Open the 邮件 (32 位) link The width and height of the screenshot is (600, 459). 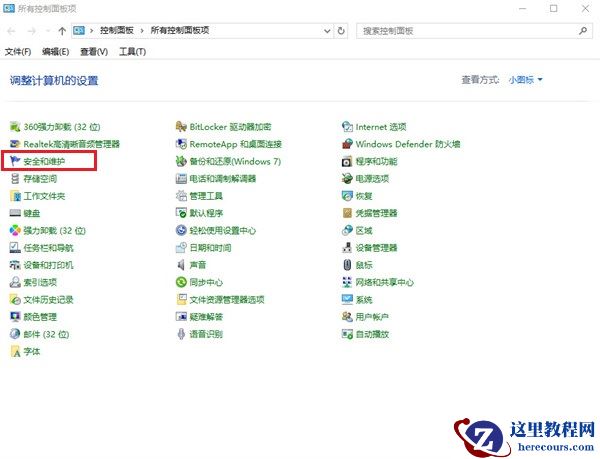[x=46, y=334]
